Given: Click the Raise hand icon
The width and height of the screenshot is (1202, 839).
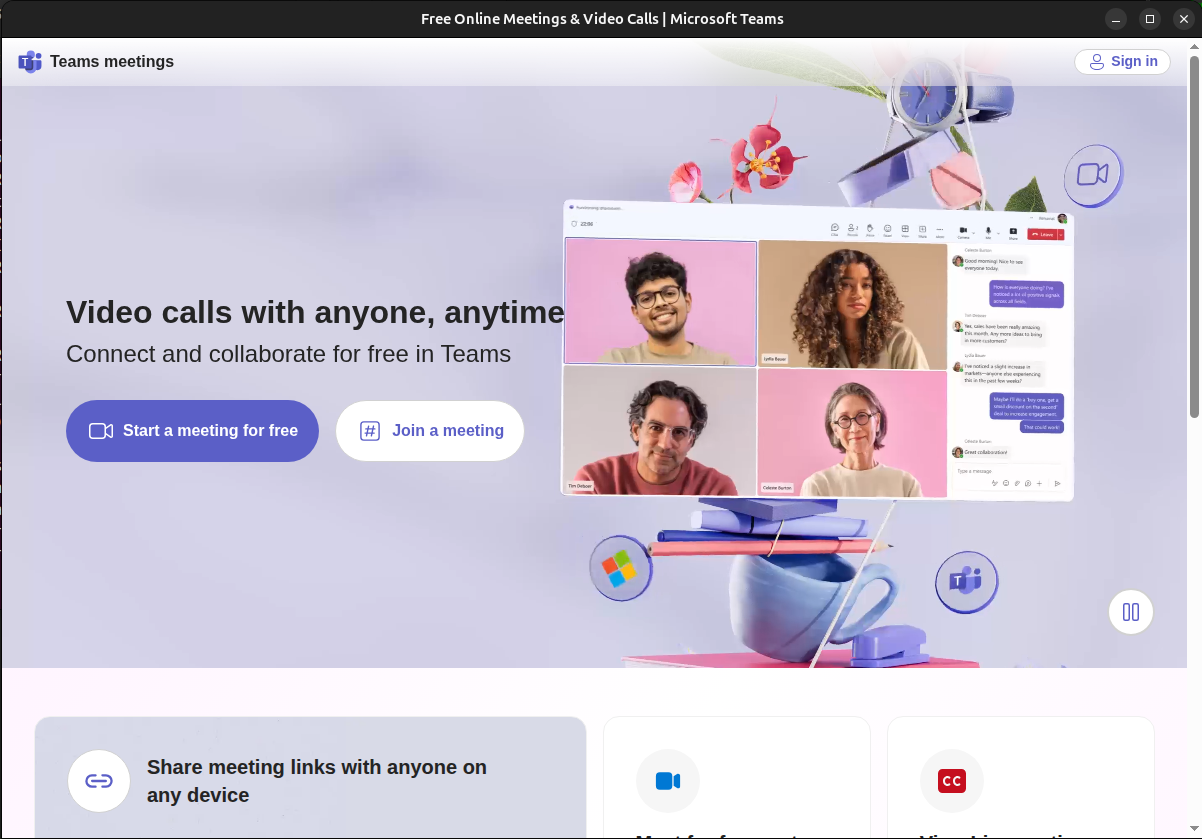Looking at the screenshot, I should pos(869,230).
